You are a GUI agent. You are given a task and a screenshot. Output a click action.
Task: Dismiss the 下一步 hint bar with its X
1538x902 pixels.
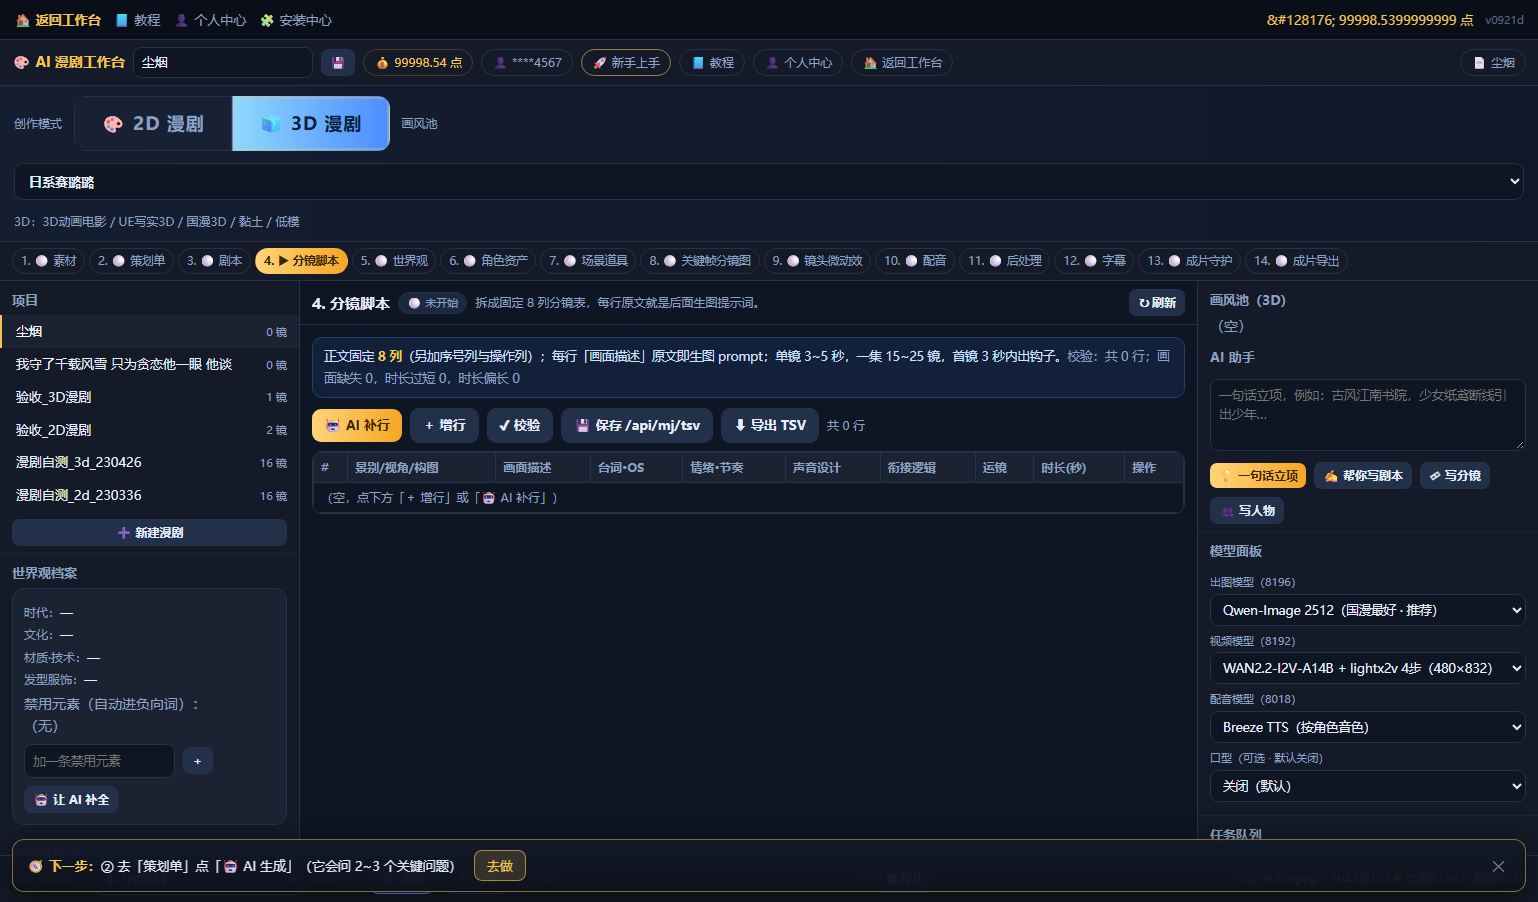1498,867
